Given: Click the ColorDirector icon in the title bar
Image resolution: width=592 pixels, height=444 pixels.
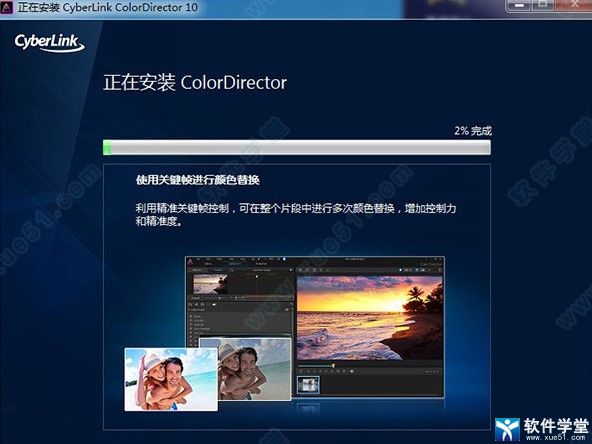Looking at the screenshot, I should [x=6, y=7].
